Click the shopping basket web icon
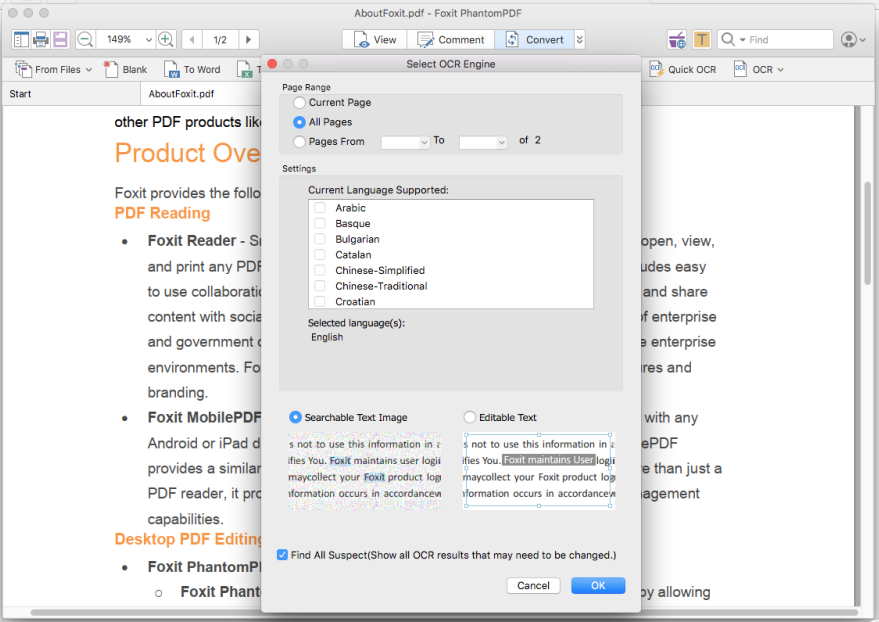Viewport: 879px width, 622px height. click(x=677, y=40)
